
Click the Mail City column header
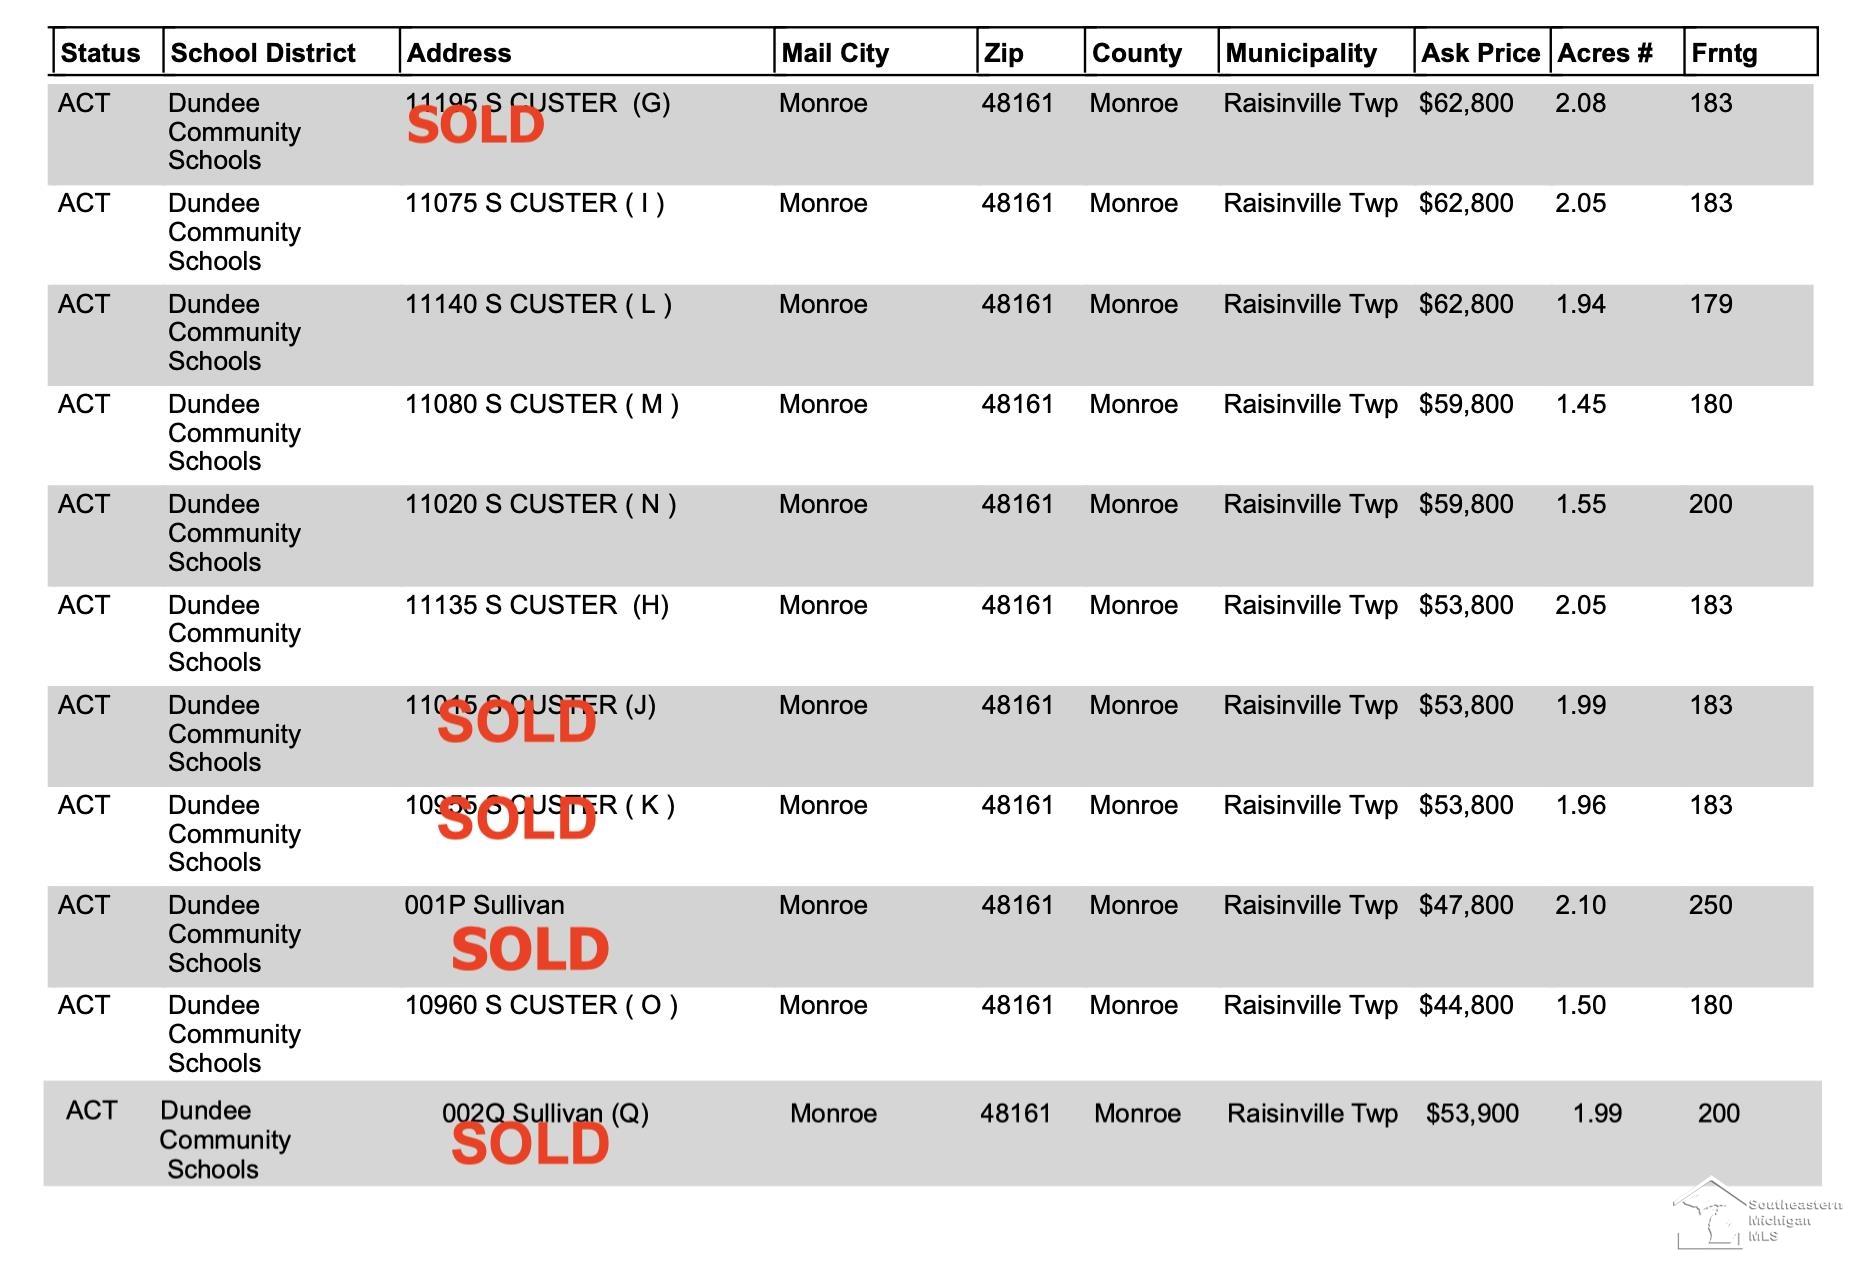click(x=835, y=53)
